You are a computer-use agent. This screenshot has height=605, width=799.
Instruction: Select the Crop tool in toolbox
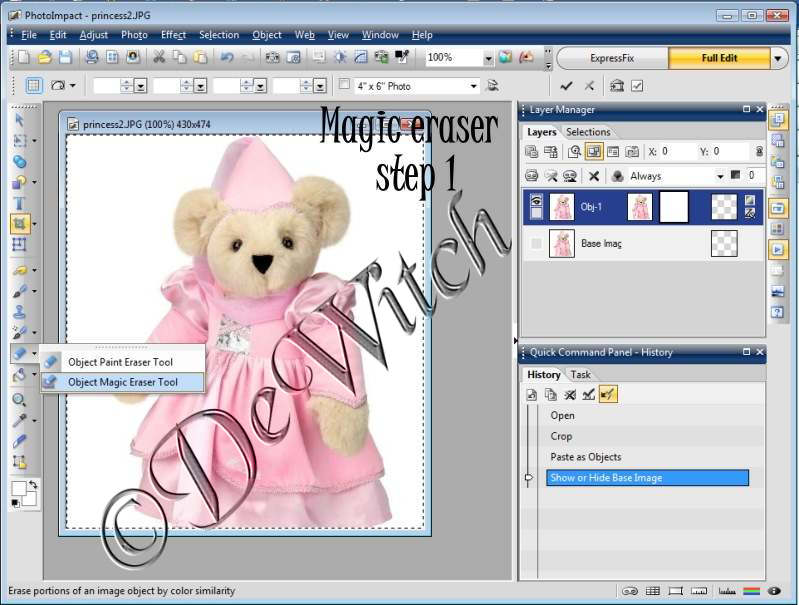(x=19, y=223)
